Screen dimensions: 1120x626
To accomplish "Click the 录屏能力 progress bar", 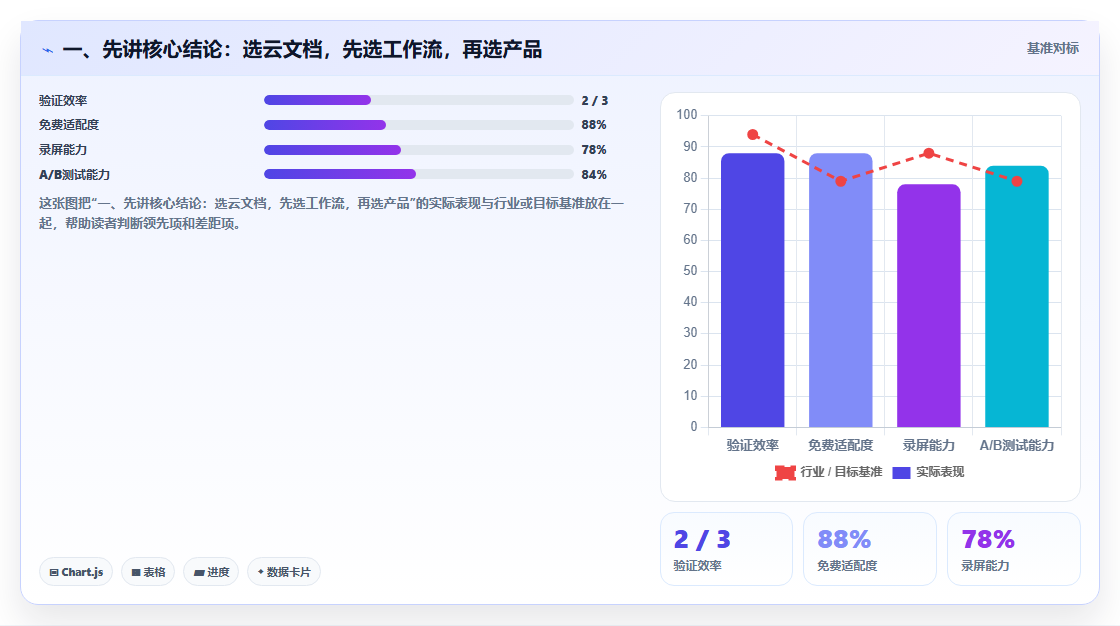I will tap(419, 150).
